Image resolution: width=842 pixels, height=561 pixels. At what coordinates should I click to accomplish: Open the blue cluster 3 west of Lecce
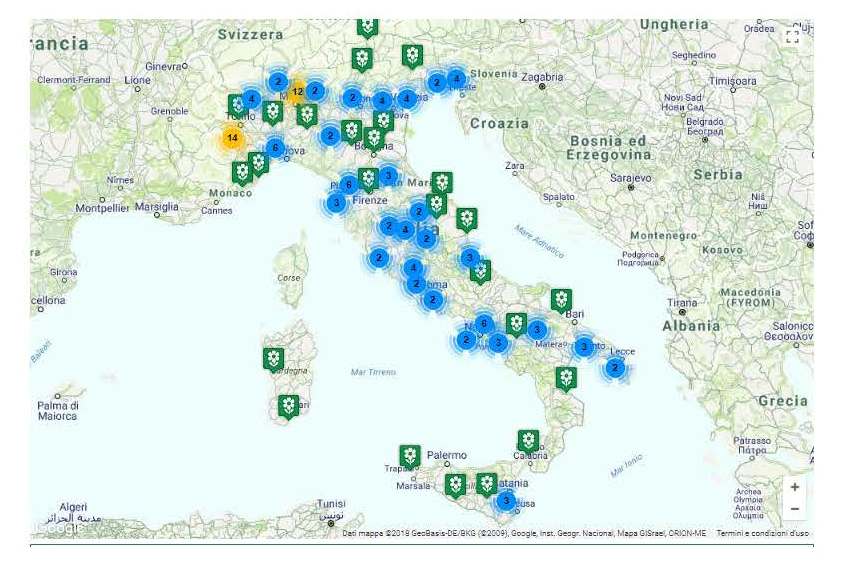point(583,346)
